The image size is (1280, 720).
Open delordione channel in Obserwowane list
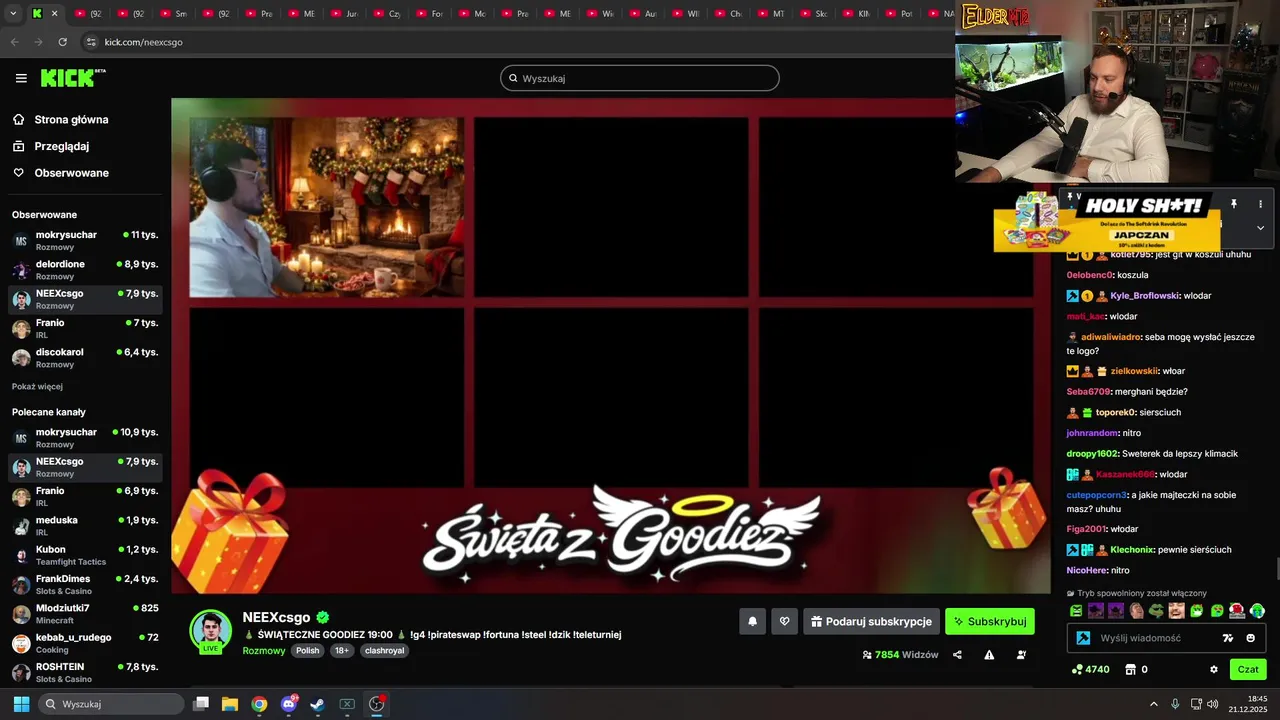pyautogui.click(x=85, y=270)
